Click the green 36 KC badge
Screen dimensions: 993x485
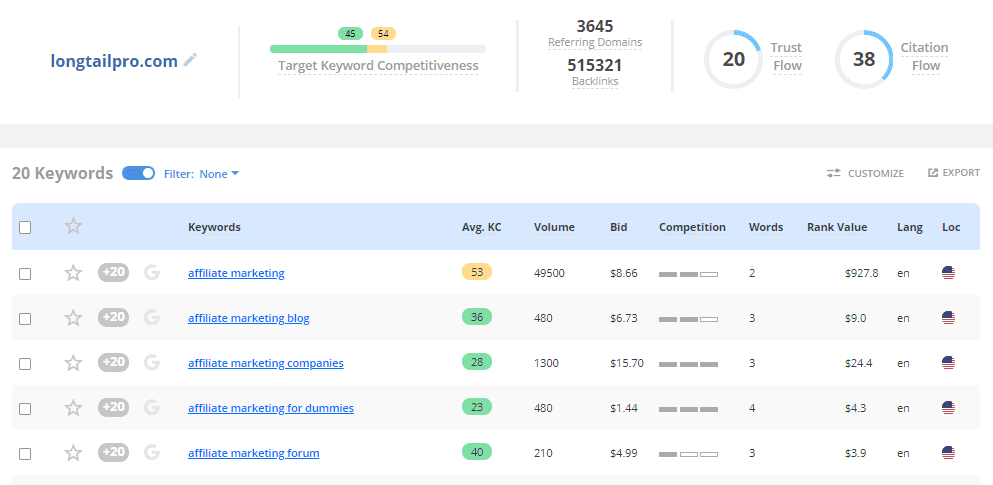click(x=477, y=317)
